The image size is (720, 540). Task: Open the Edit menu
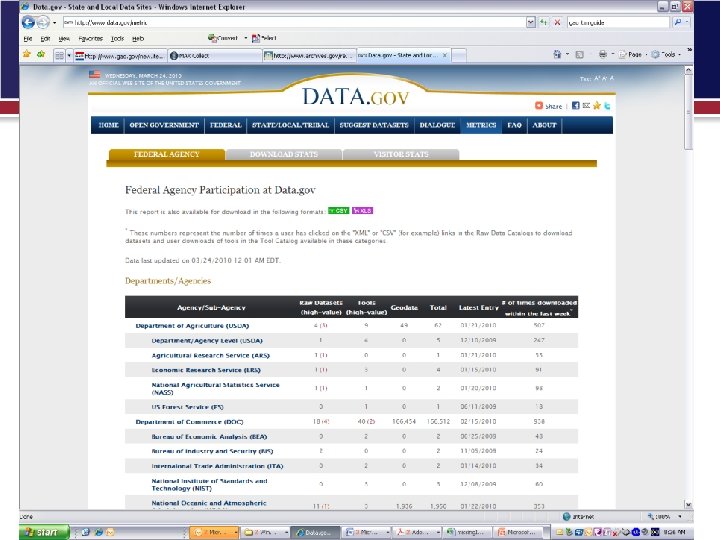coord(45,39)
